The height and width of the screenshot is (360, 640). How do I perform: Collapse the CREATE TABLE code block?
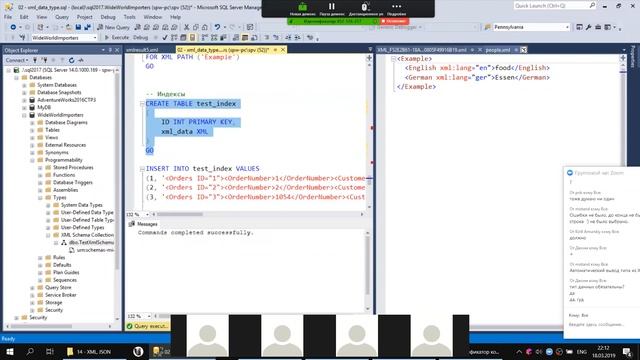coord(142,104)
